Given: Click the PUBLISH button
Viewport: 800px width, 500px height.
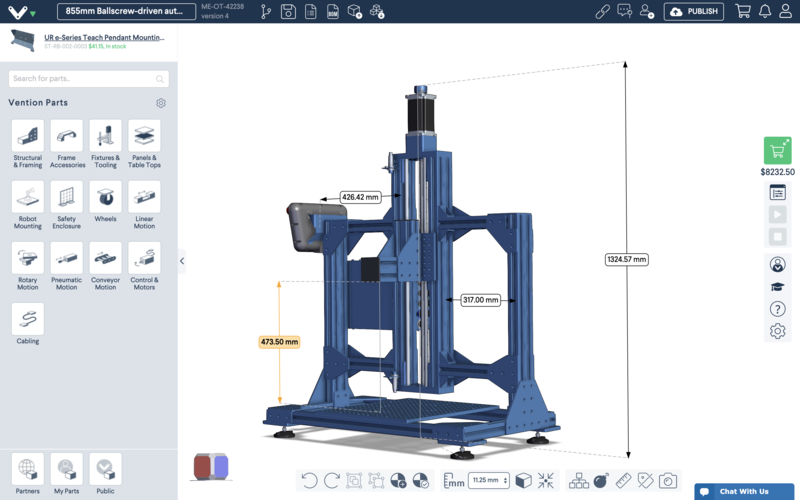Looking at the screenshot, I should click(693, 11).
